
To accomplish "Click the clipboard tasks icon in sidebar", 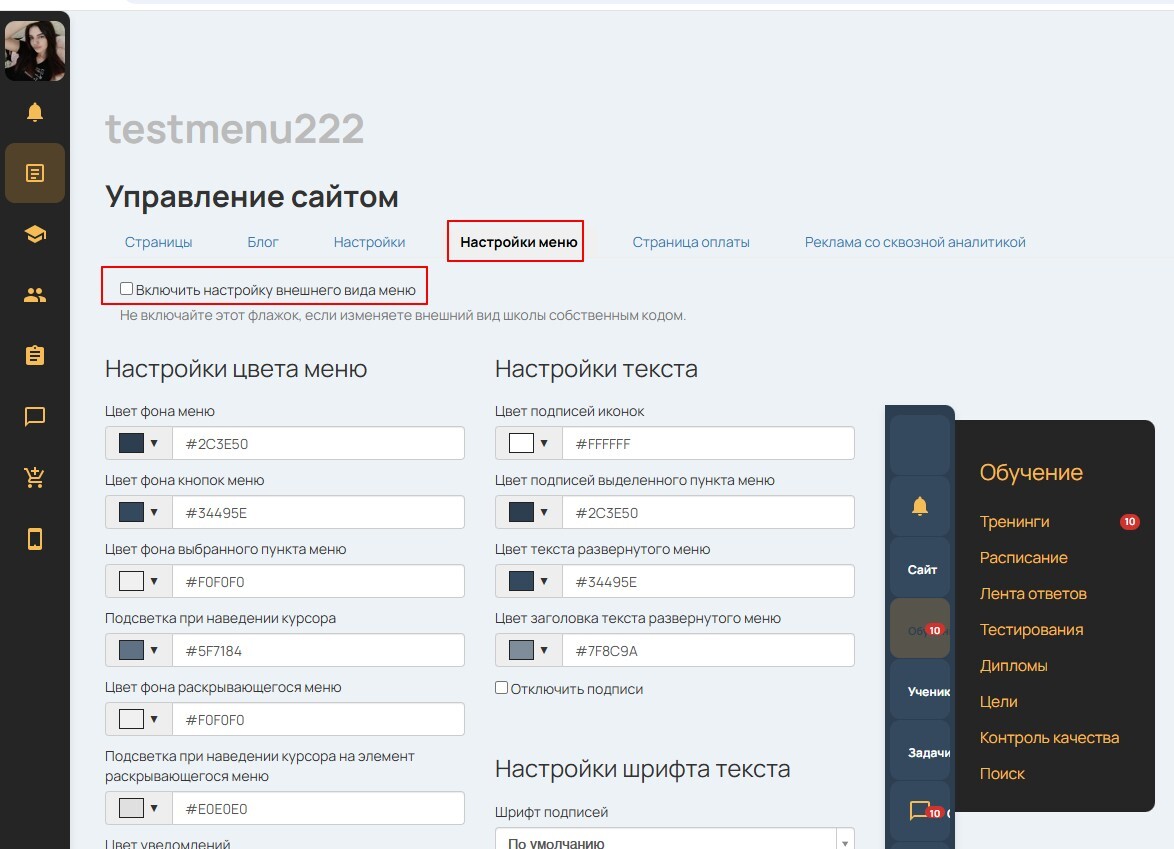I will click(35, 356).
